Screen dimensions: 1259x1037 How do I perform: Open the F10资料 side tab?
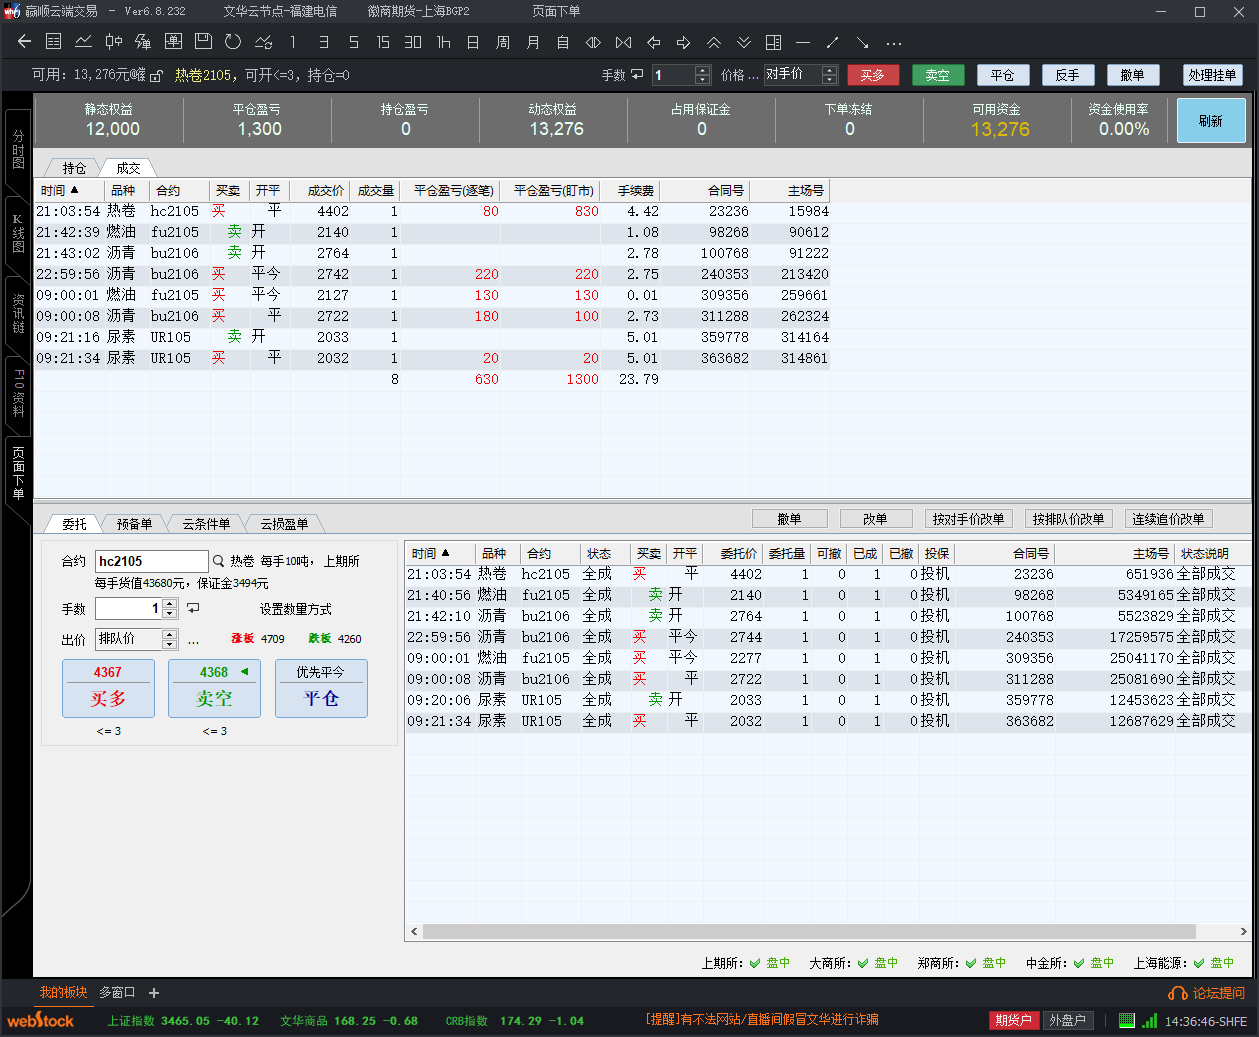click(x=18, y=393)
